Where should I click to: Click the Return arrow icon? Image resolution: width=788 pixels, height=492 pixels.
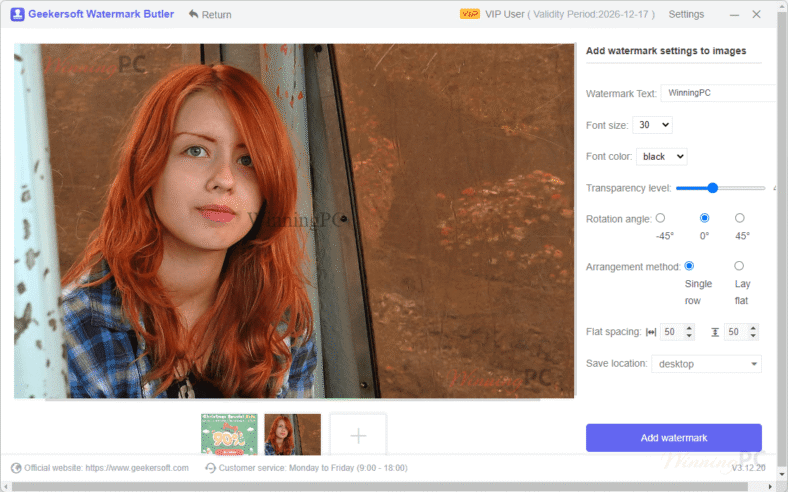click(193, 14)
